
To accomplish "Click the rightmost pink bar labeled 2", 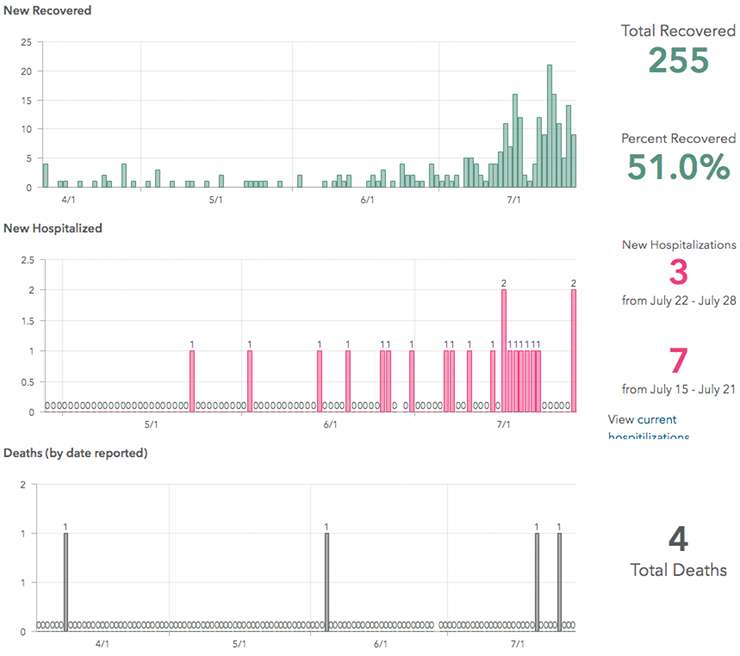I will click(x=574, y=350).
